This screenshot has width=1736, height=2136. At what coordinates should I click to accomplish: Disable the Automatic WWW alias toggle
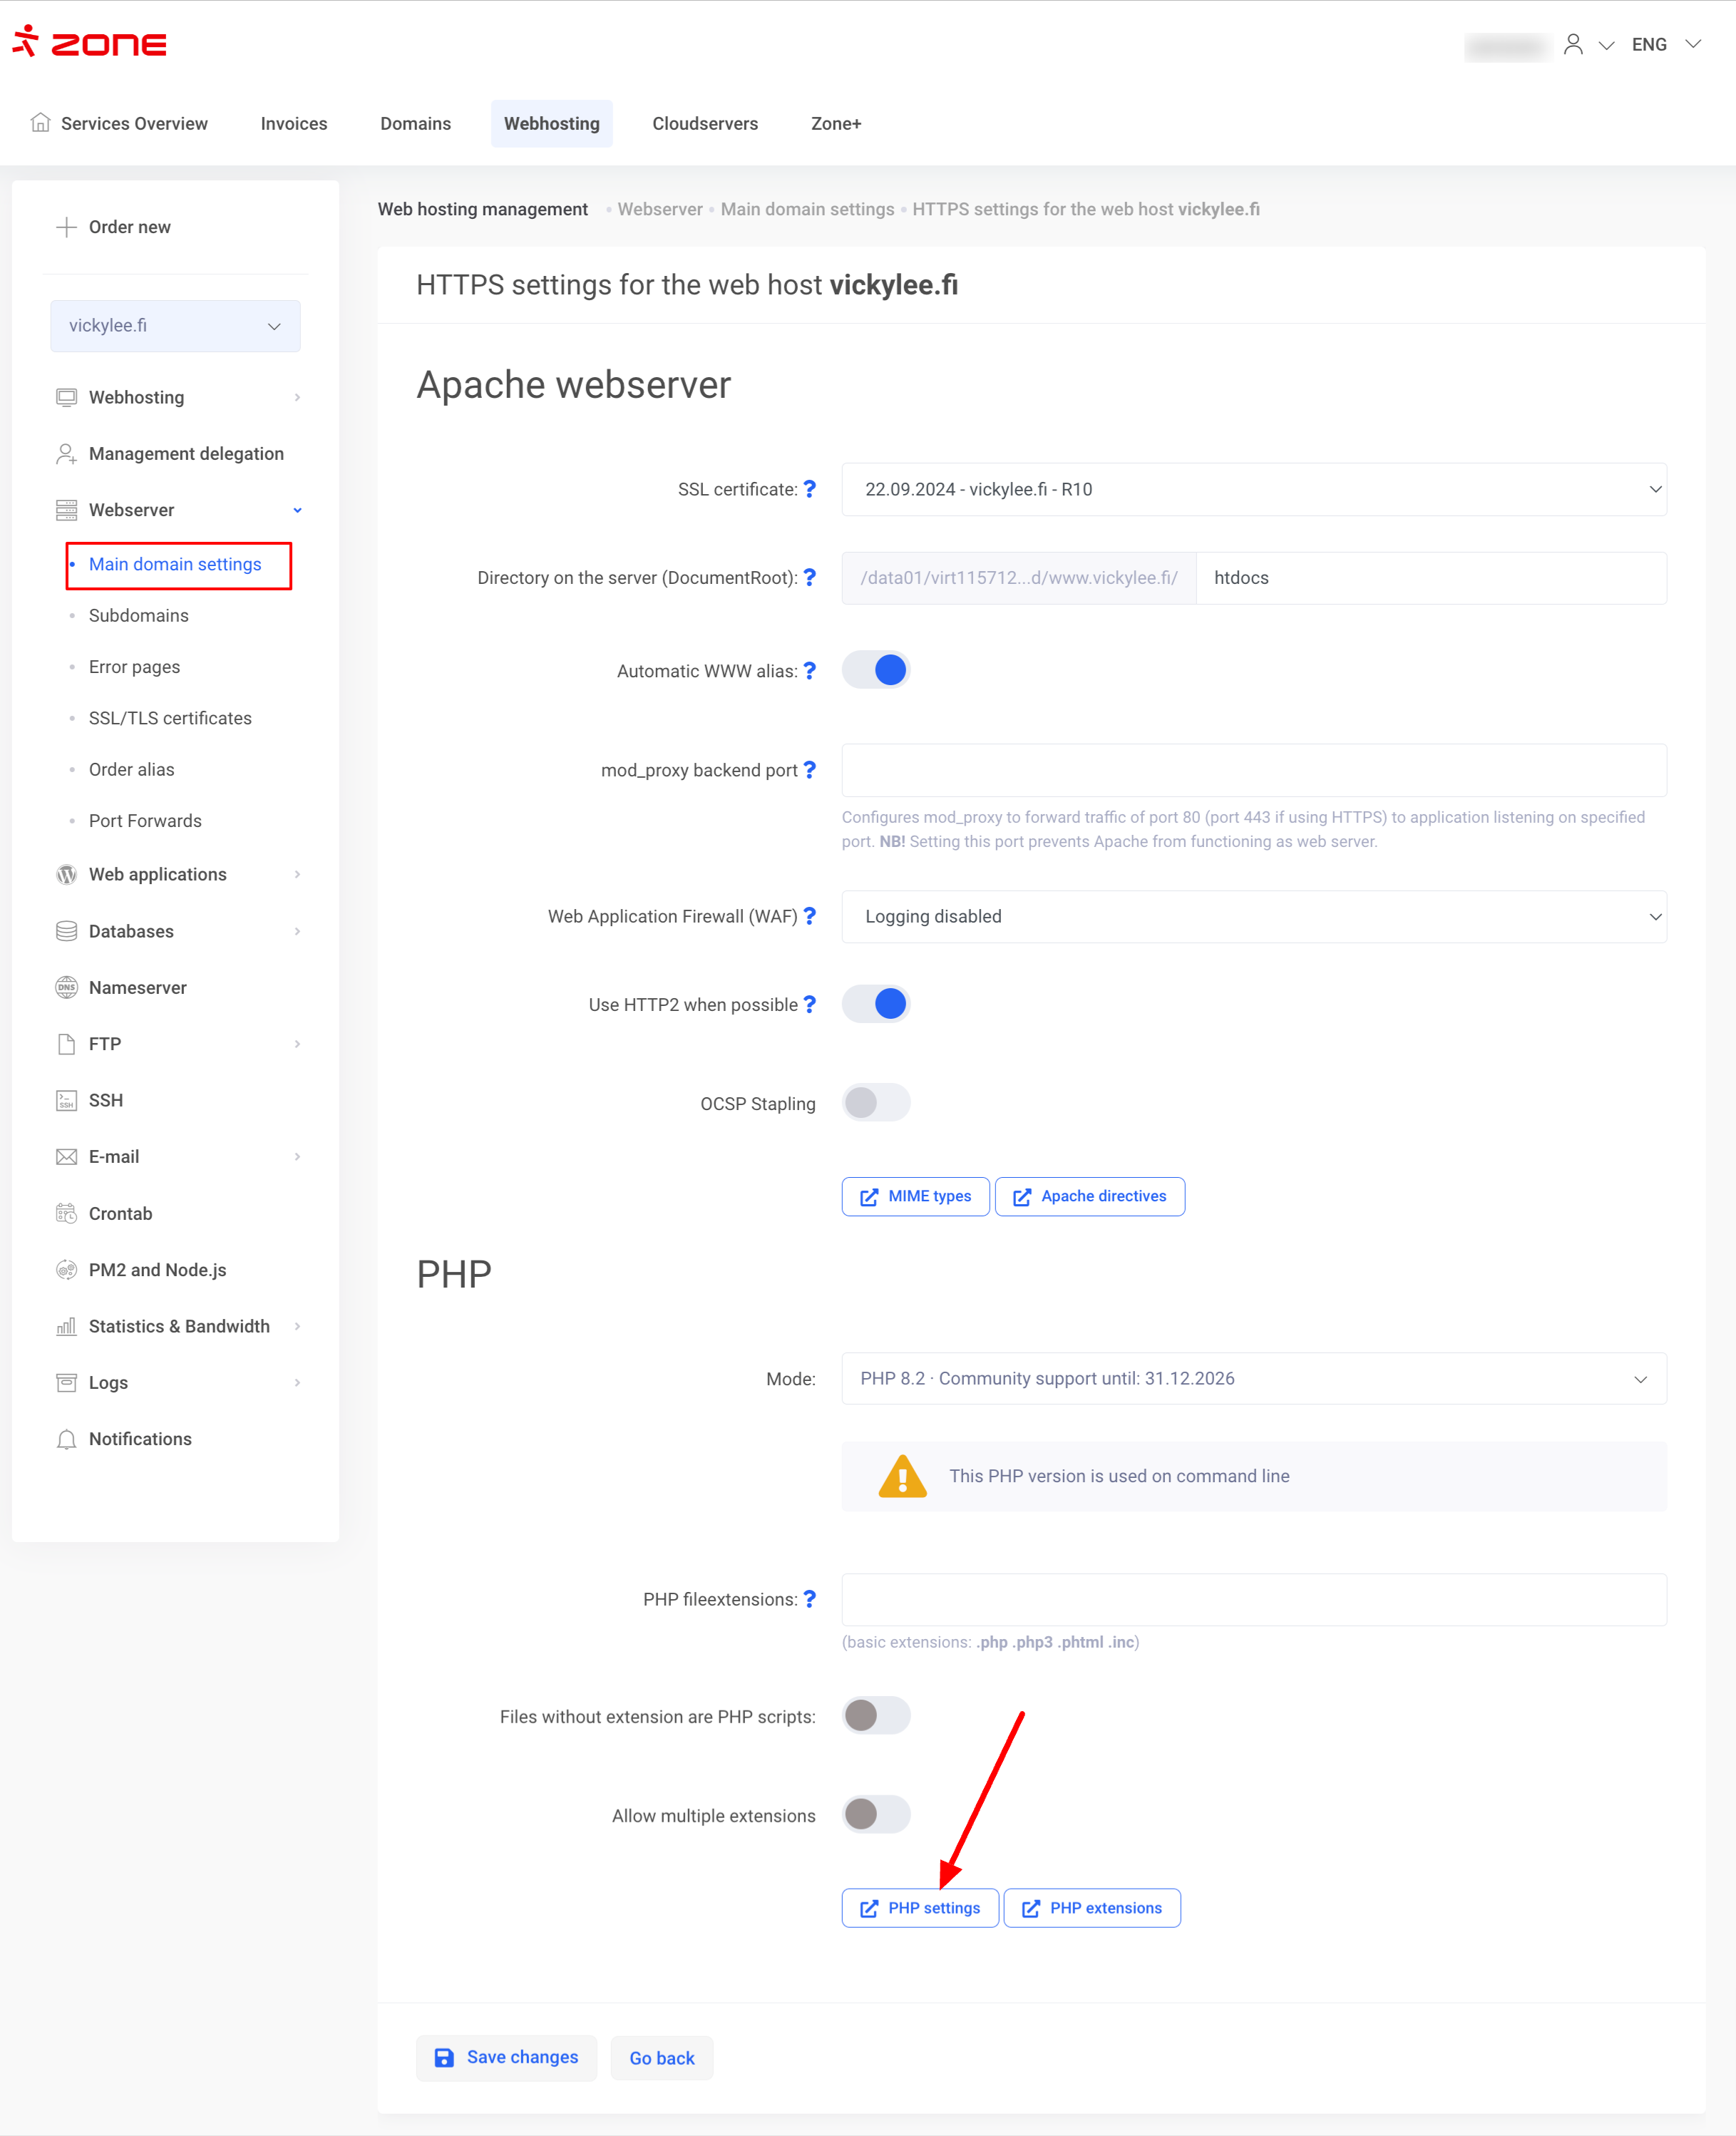pos(876,670)
